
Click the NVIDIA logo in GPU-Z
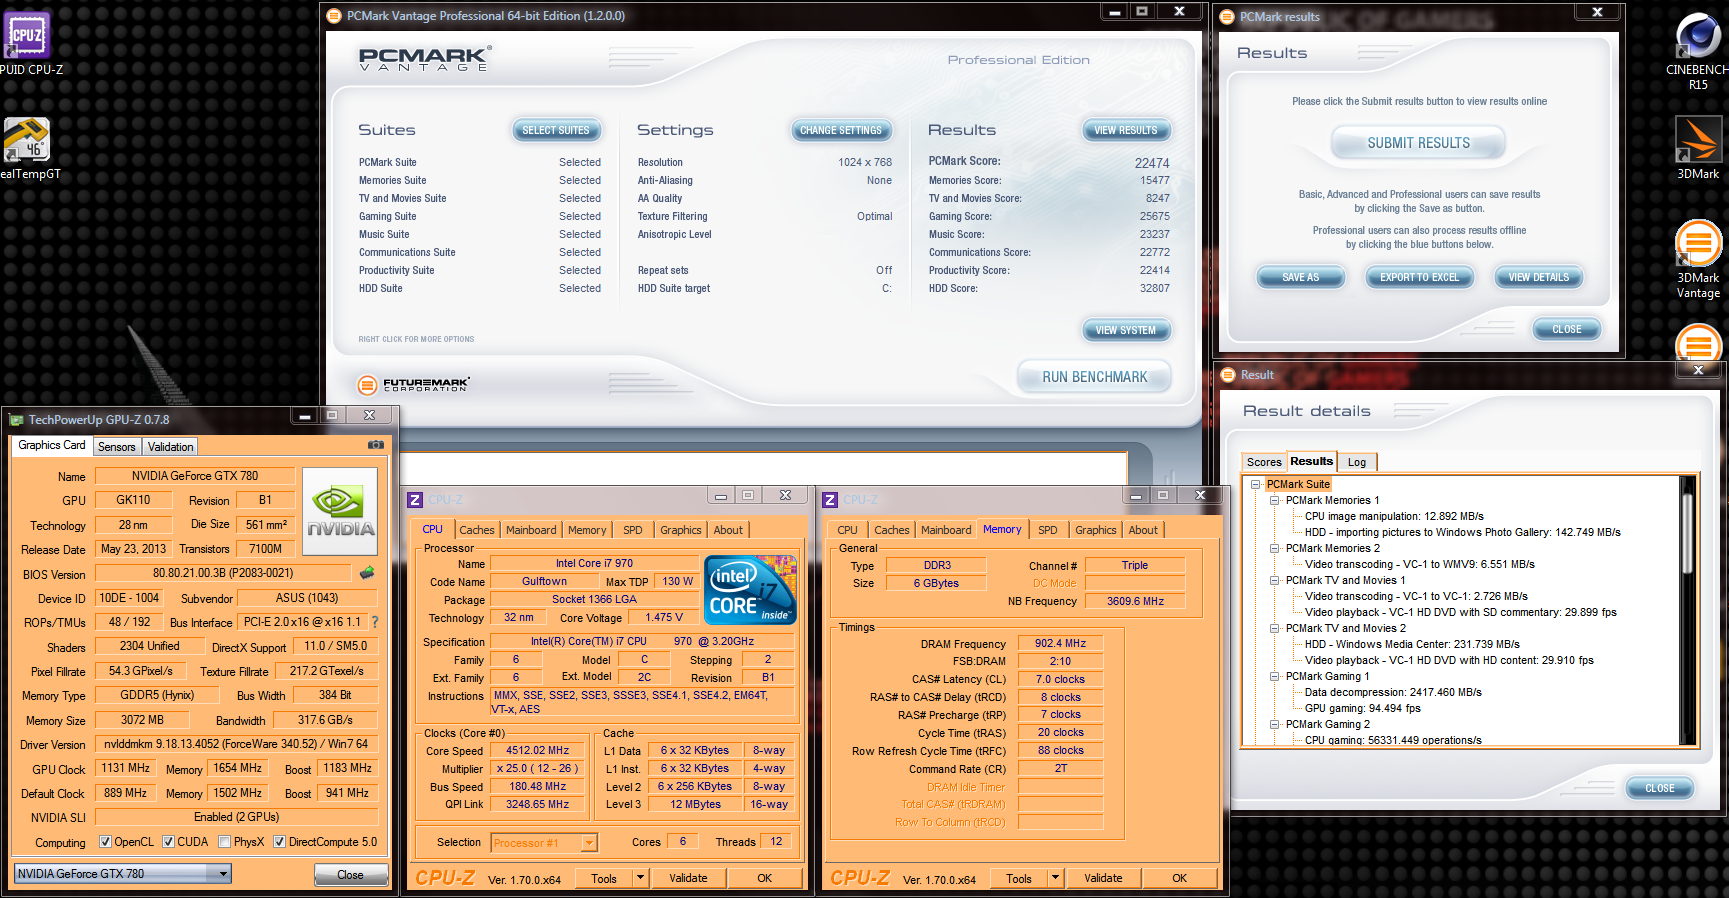point(340,513)
